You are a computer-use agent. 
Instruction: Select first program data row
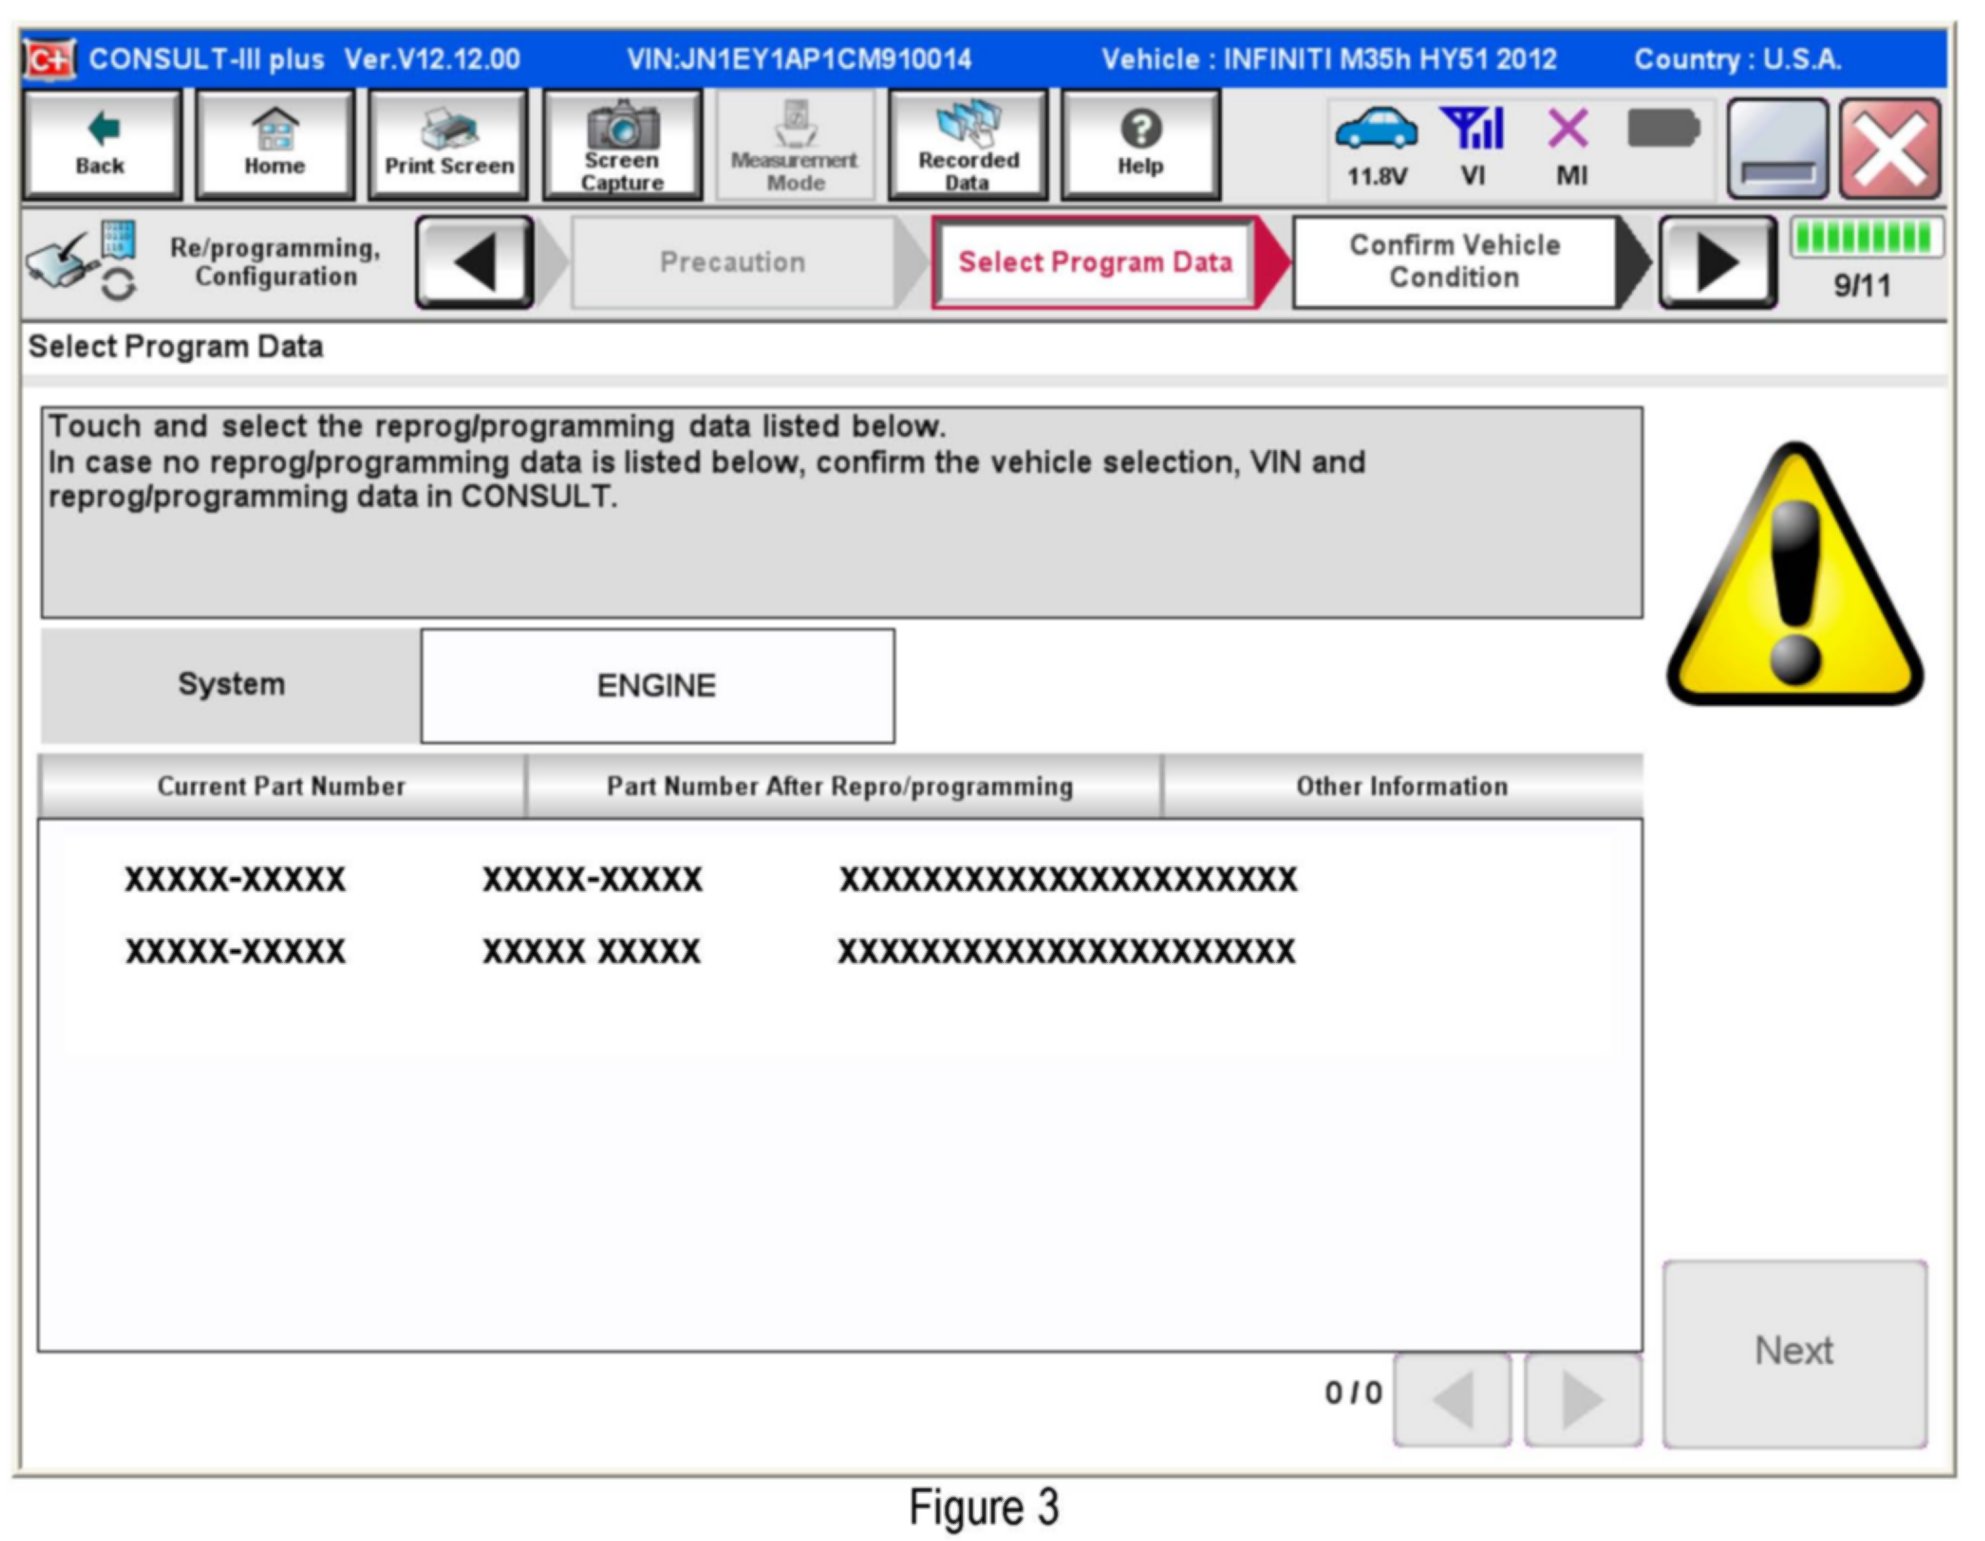(x=710, y=879)
